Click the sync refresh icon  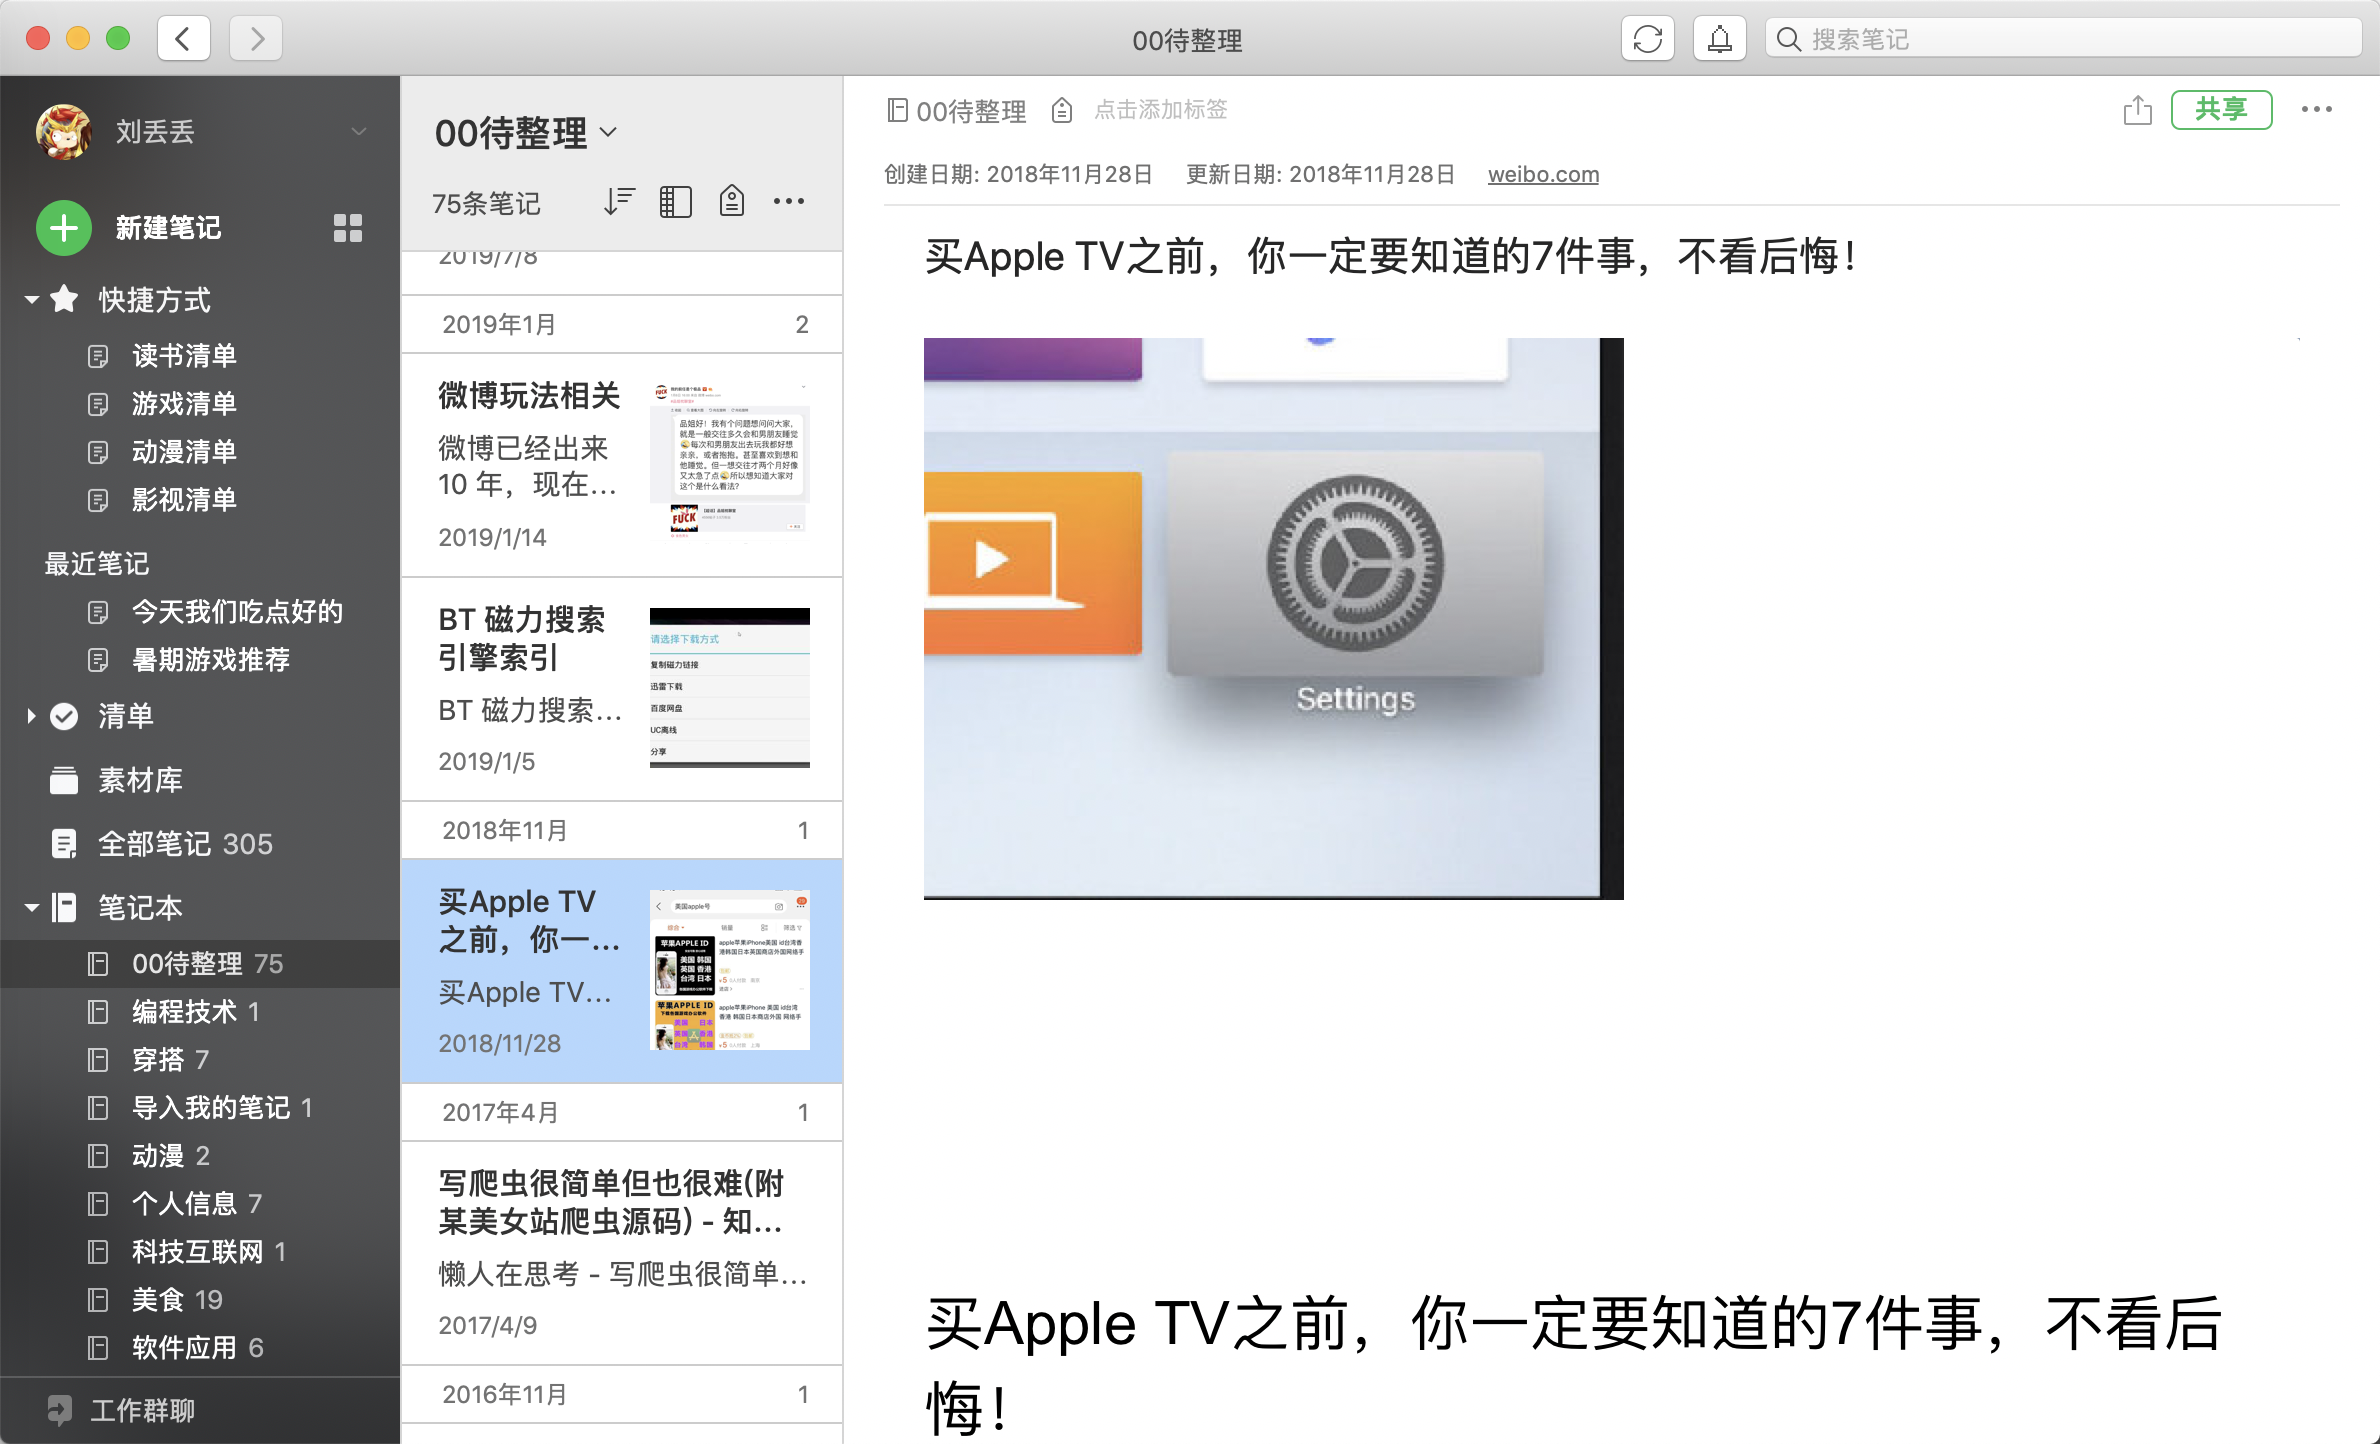[1647, 39]
